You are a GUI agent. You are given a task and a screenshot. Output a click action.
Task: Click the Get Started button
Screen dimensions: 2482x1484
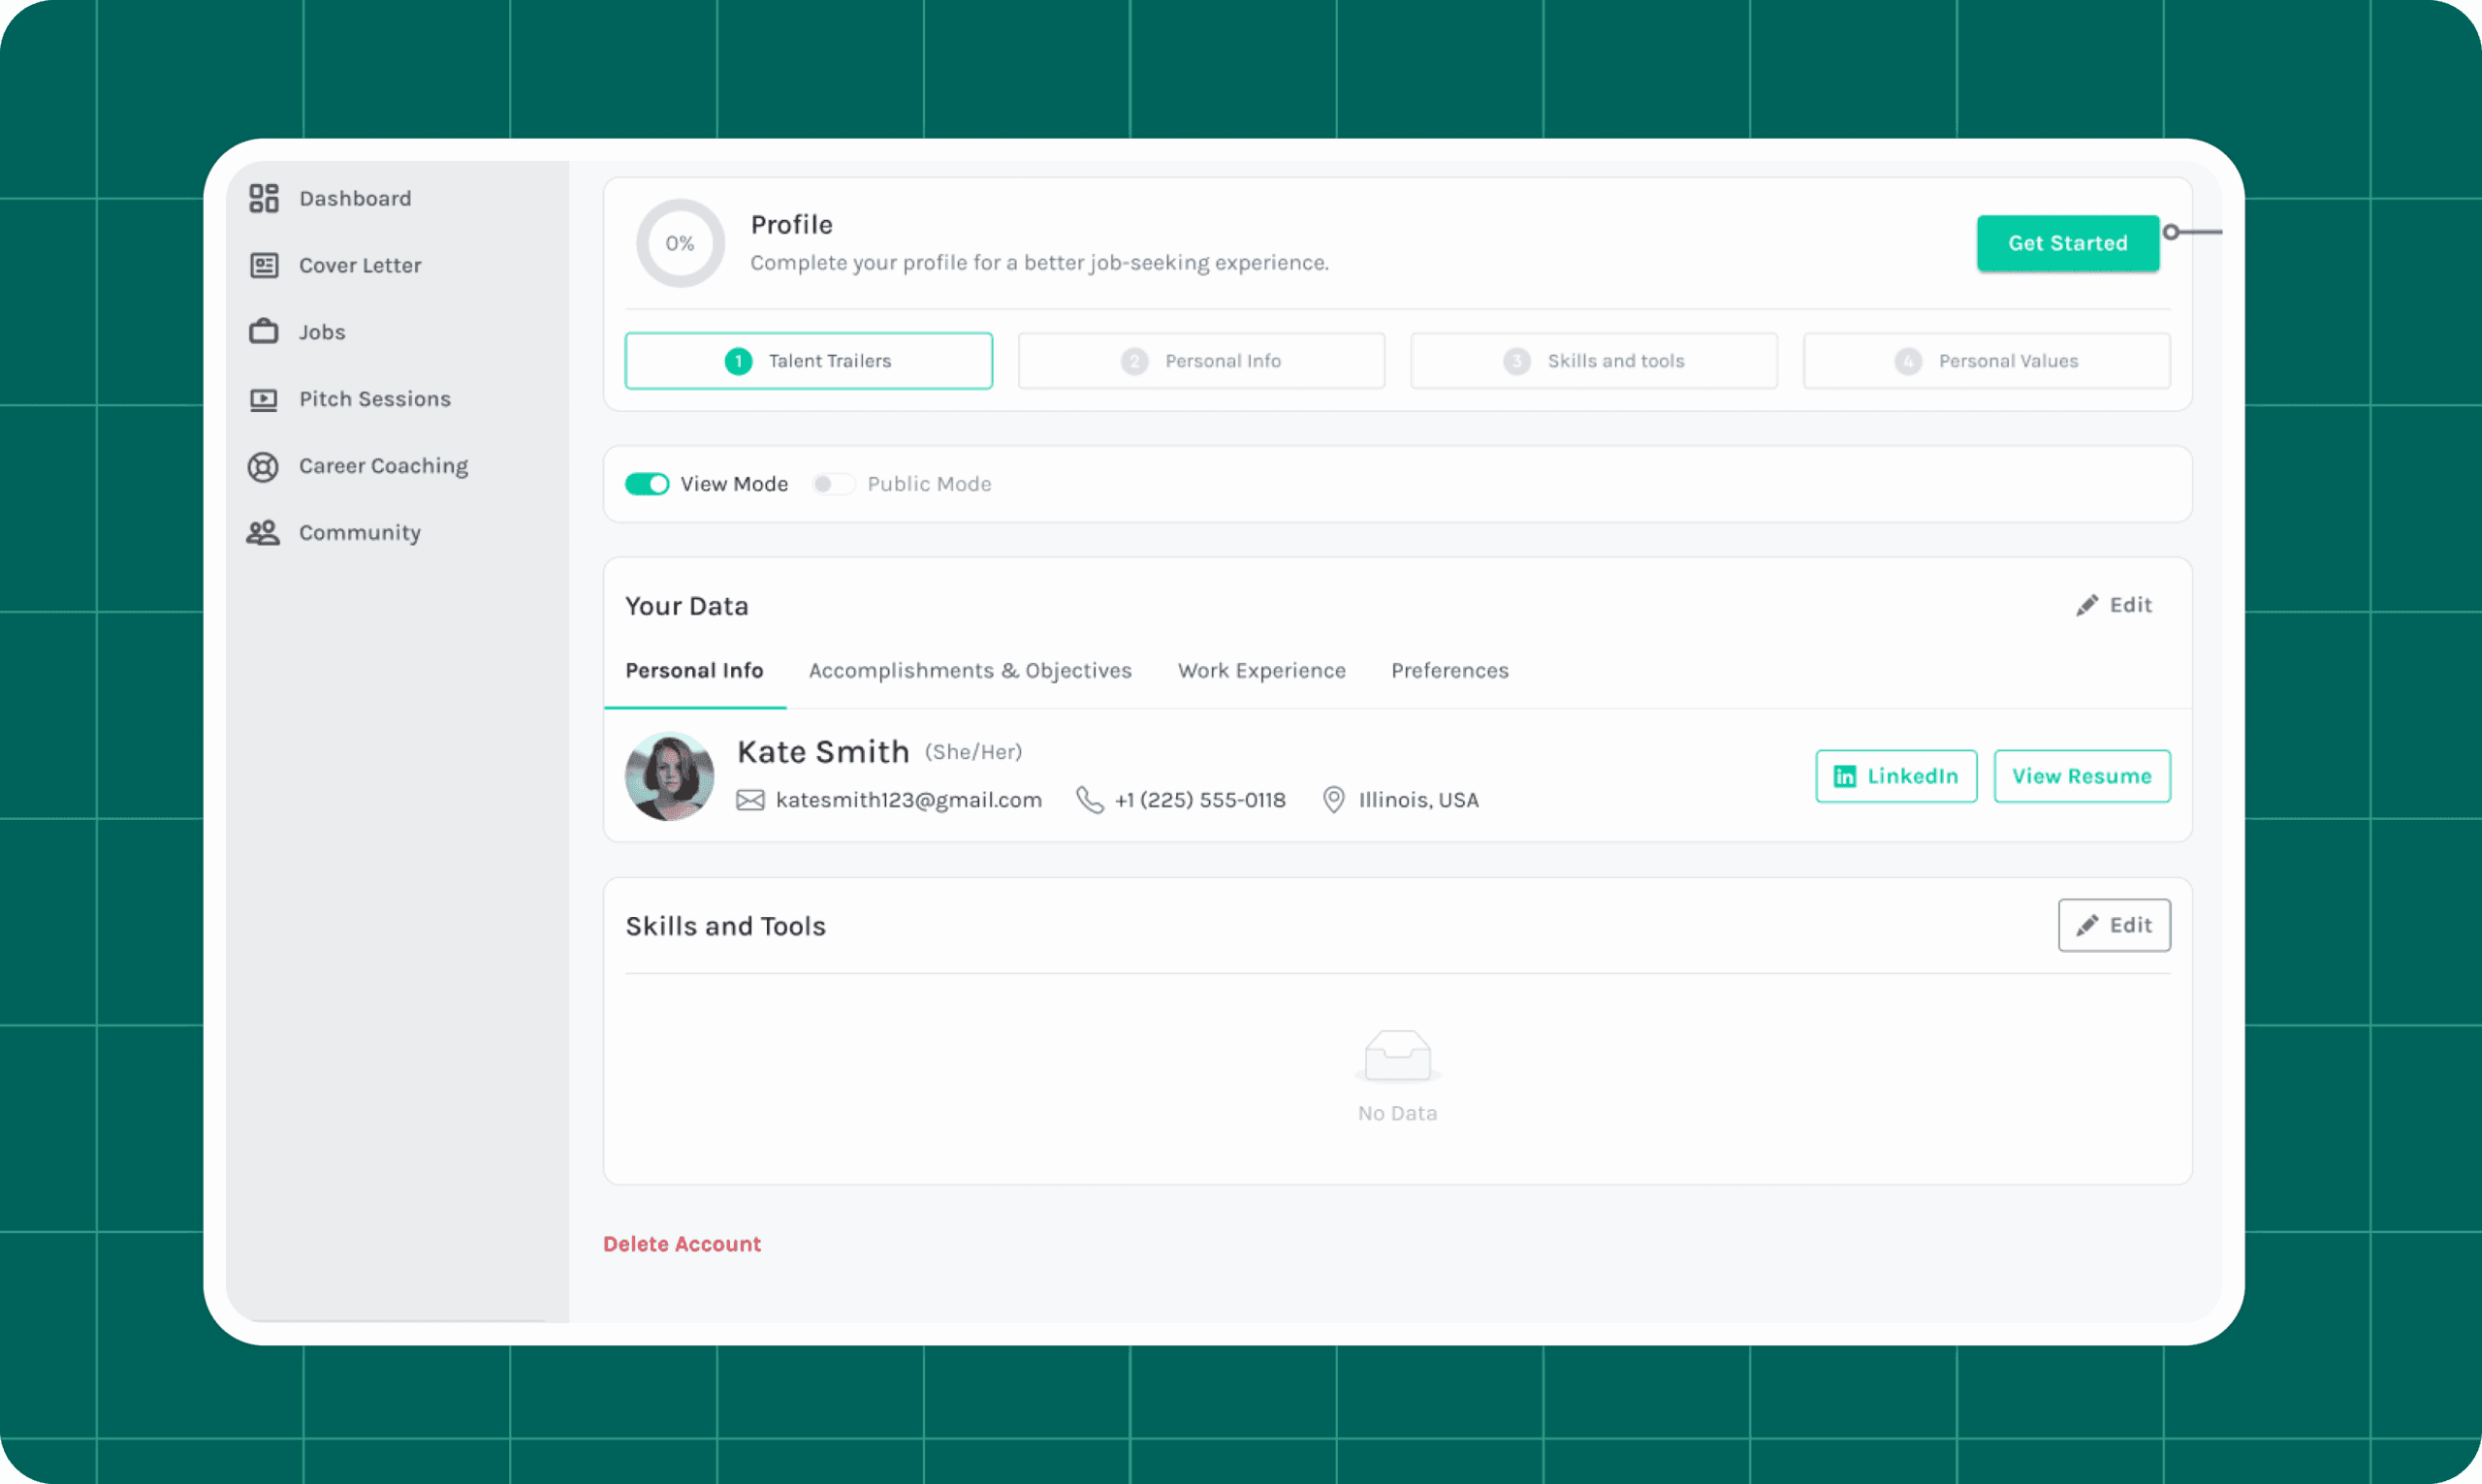2068,243
